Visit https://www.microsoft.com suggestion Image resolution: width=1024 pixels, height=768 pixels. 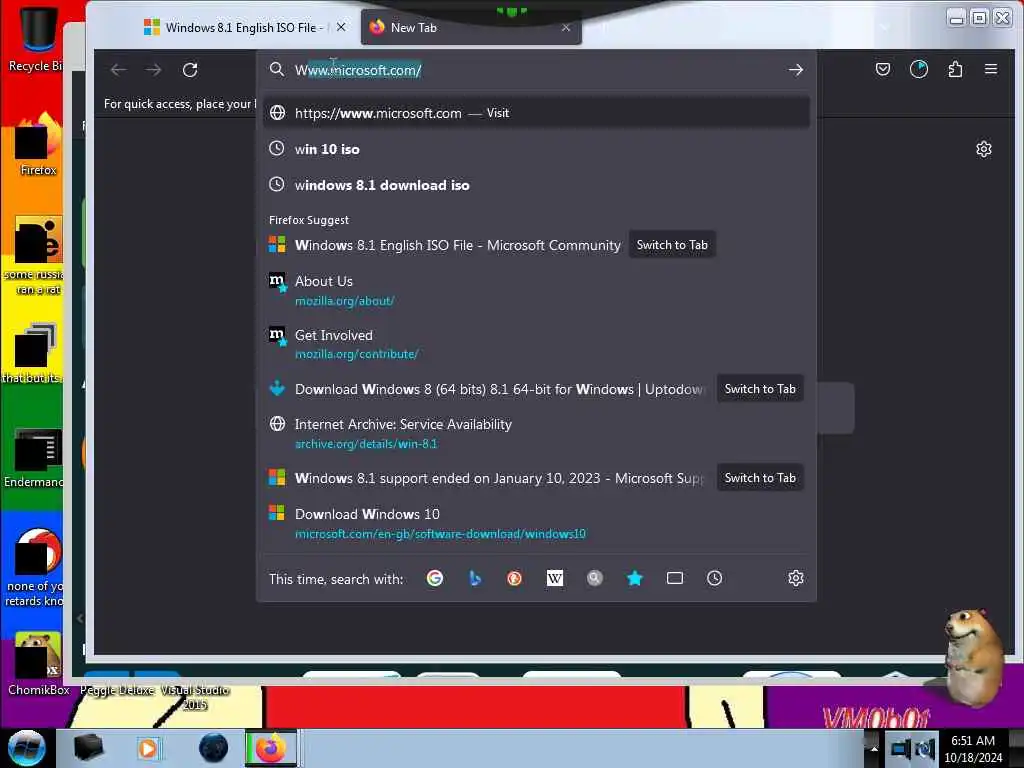click(x=536, y=113)
